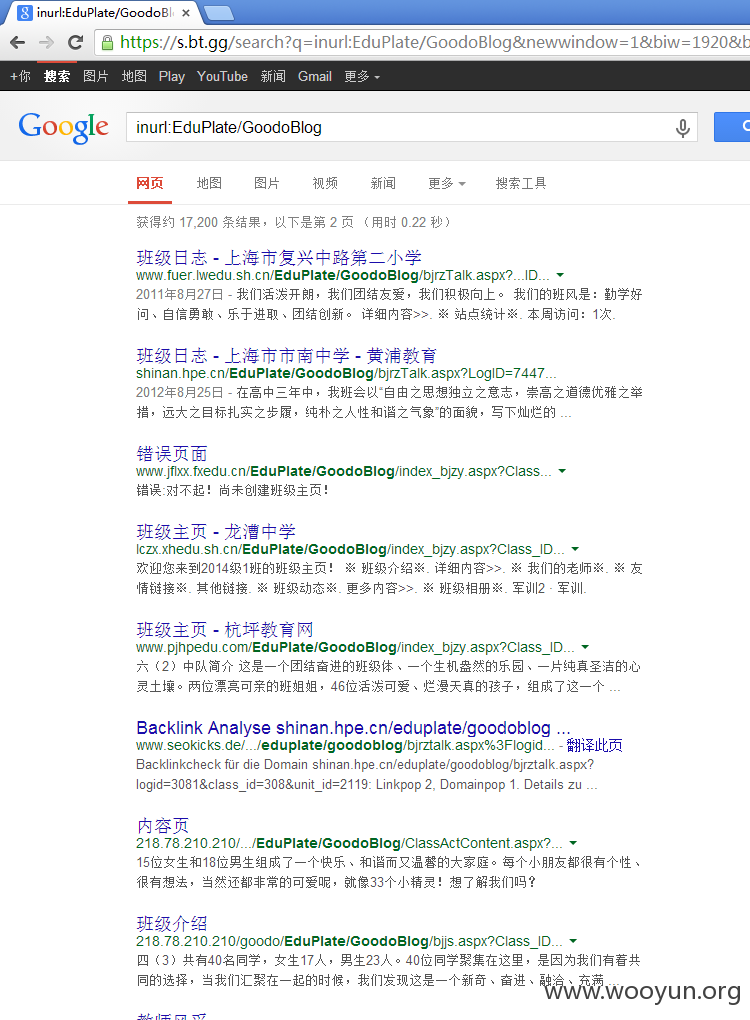
Task: Close the inurl:EduPlate/GoodoBlog browser tab
Action: 186,12
